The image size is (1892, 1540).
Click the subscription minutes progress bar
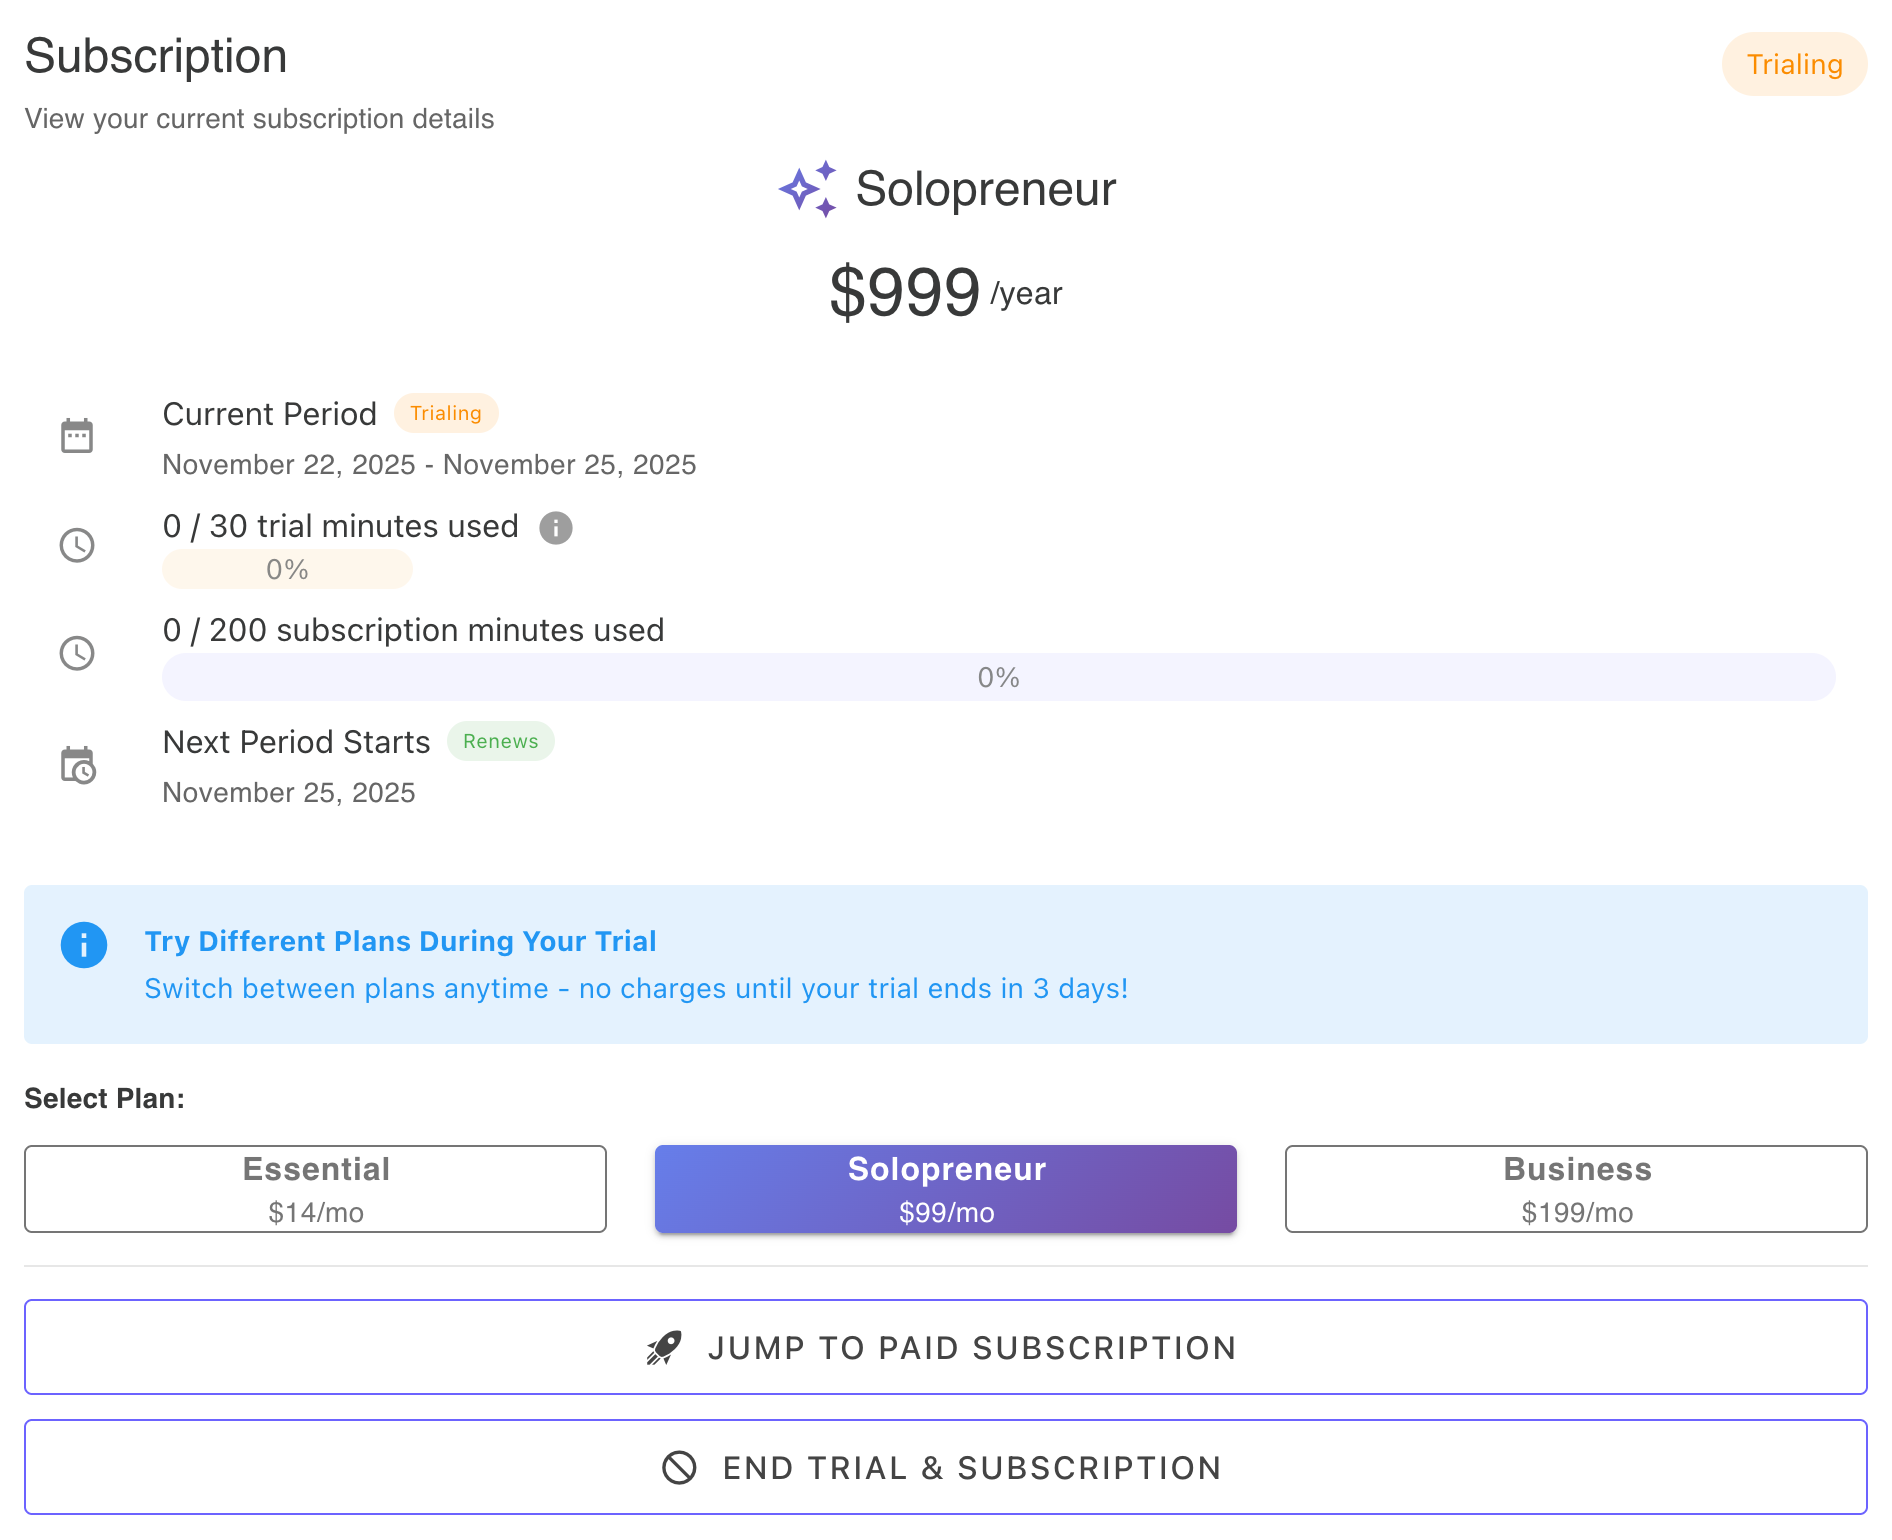[998, 677]
